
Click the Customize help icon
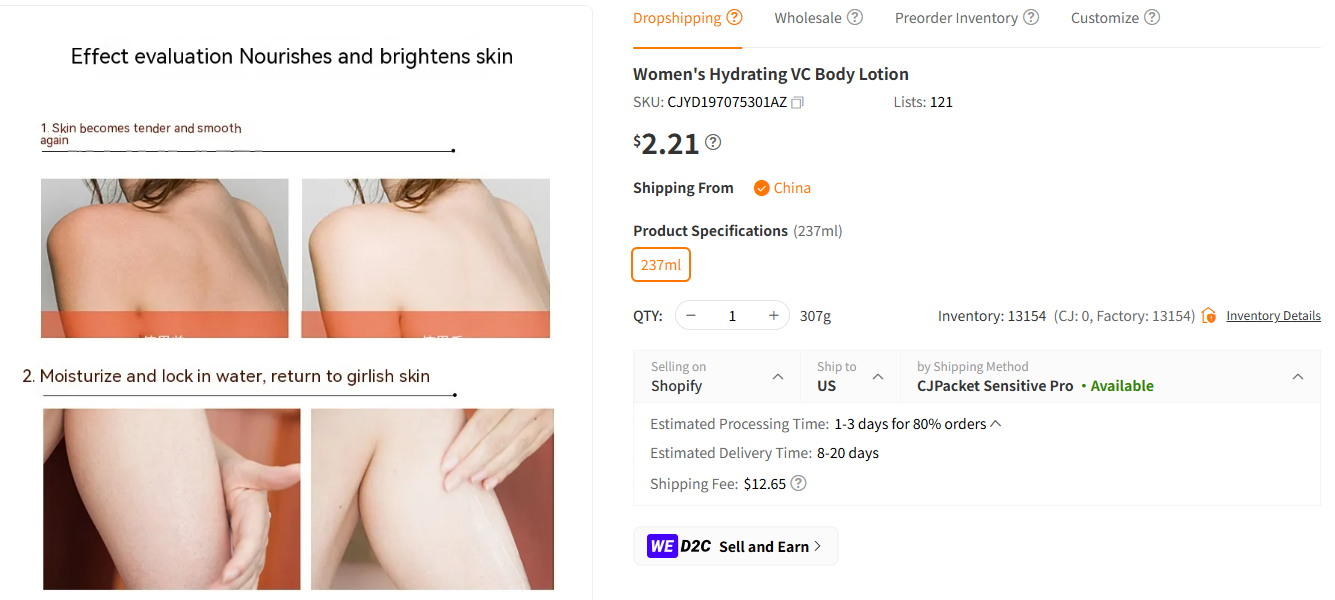pyautogui.click(x=1151, y=17)
